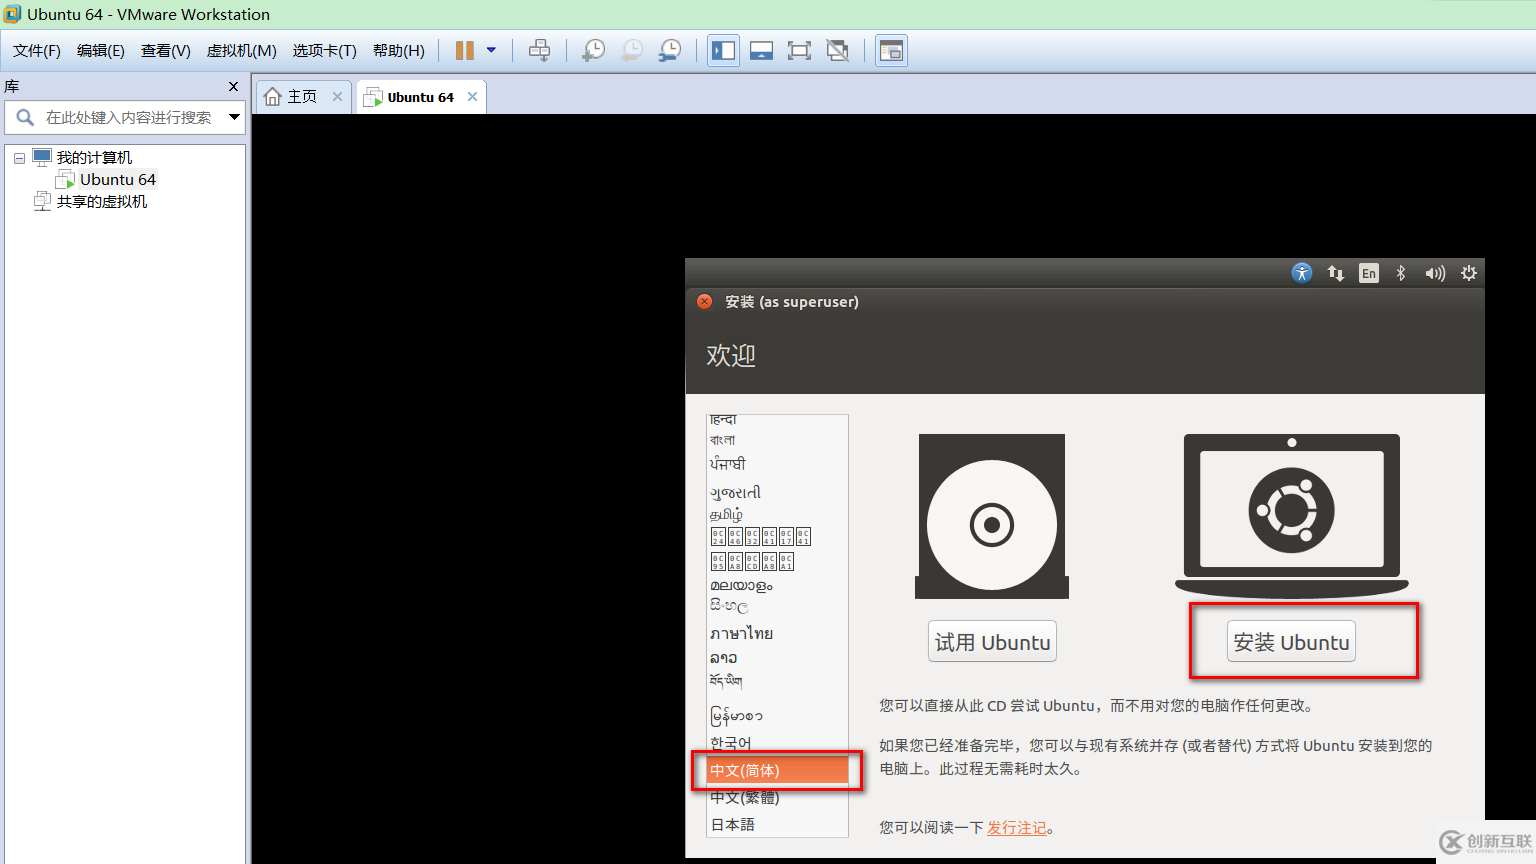Show console view toolbar icon

pos(891,50)
